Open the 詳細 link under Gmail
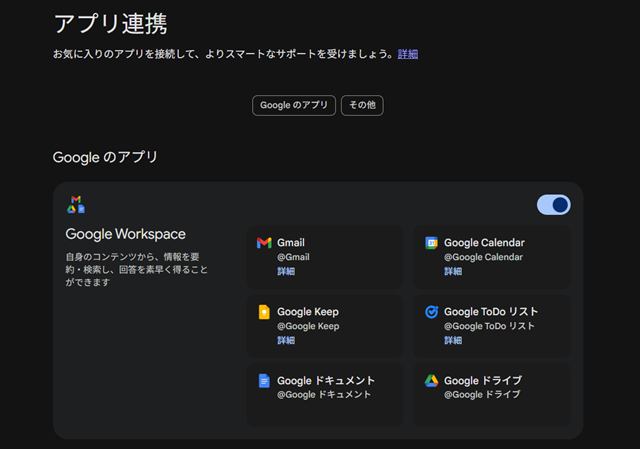Screen dimensions: 640x449 [x=286, y=271]
